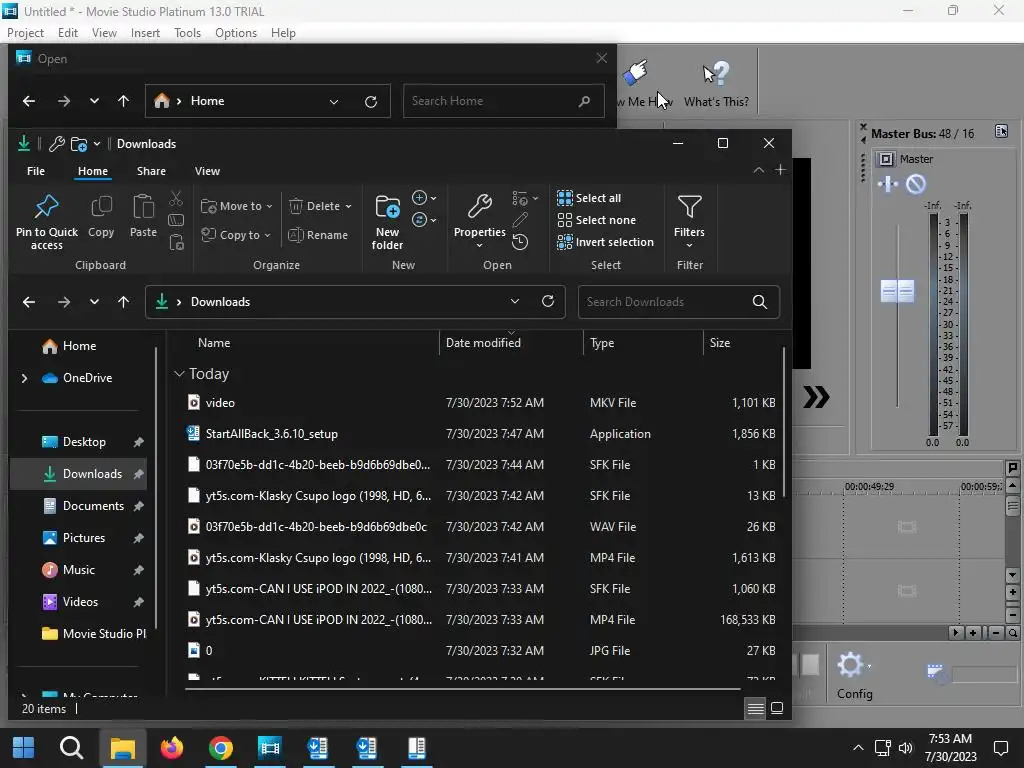
Task: Click the Search Downloads magnifier icon
Action: [760, 302]
